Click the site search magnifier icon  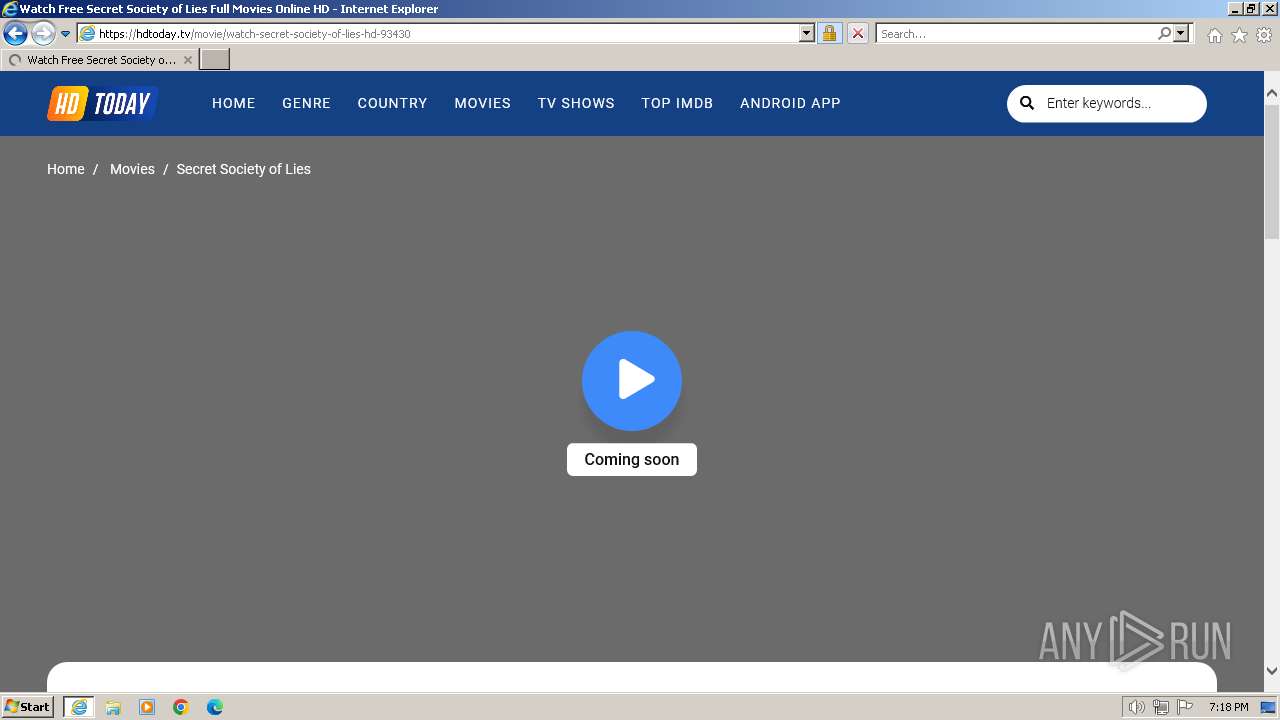click(x=1027, y=103)
